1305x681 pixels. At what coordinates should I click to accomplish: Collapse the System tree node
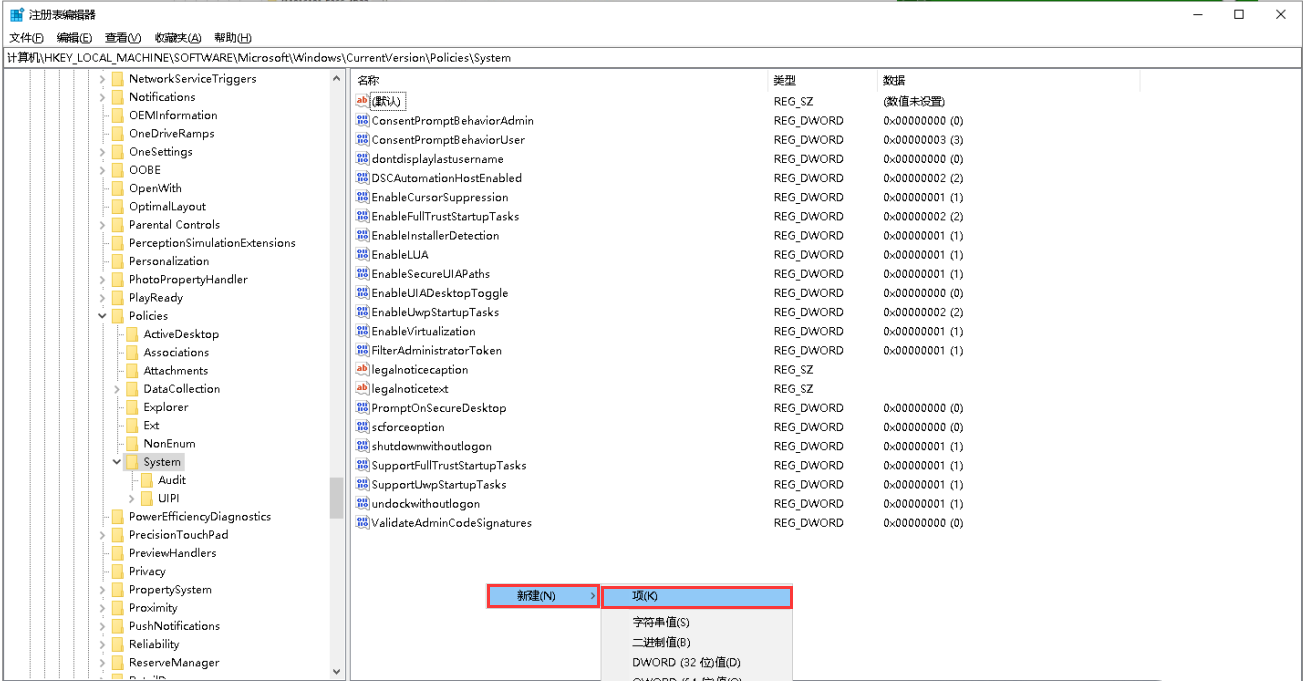[x=117, y=462]
